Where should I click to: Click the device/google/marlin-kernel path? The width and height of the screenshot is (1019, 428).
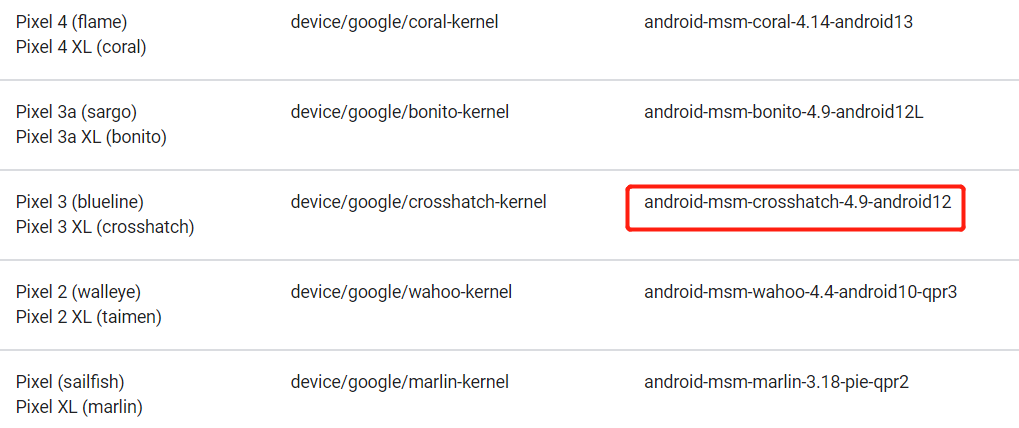click(x=399, y=381)
